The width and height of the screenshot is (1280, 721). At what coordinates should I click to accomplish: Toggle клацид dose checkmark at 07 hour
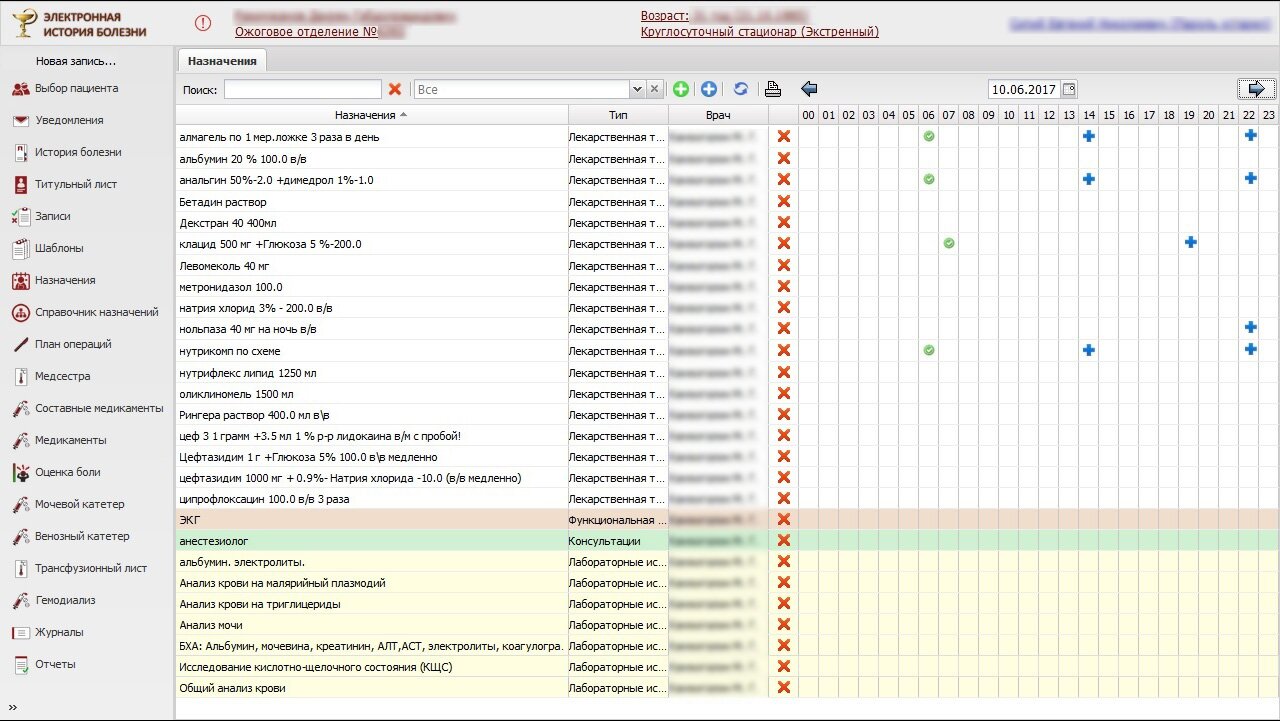click(x=949, y=243)
